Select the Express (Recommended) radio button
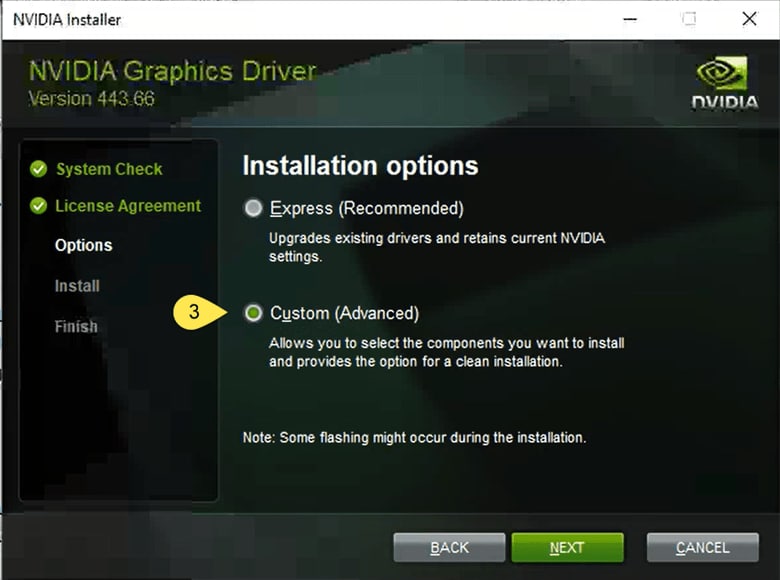This screenshot has width=780, height=580. click(253, 208)
